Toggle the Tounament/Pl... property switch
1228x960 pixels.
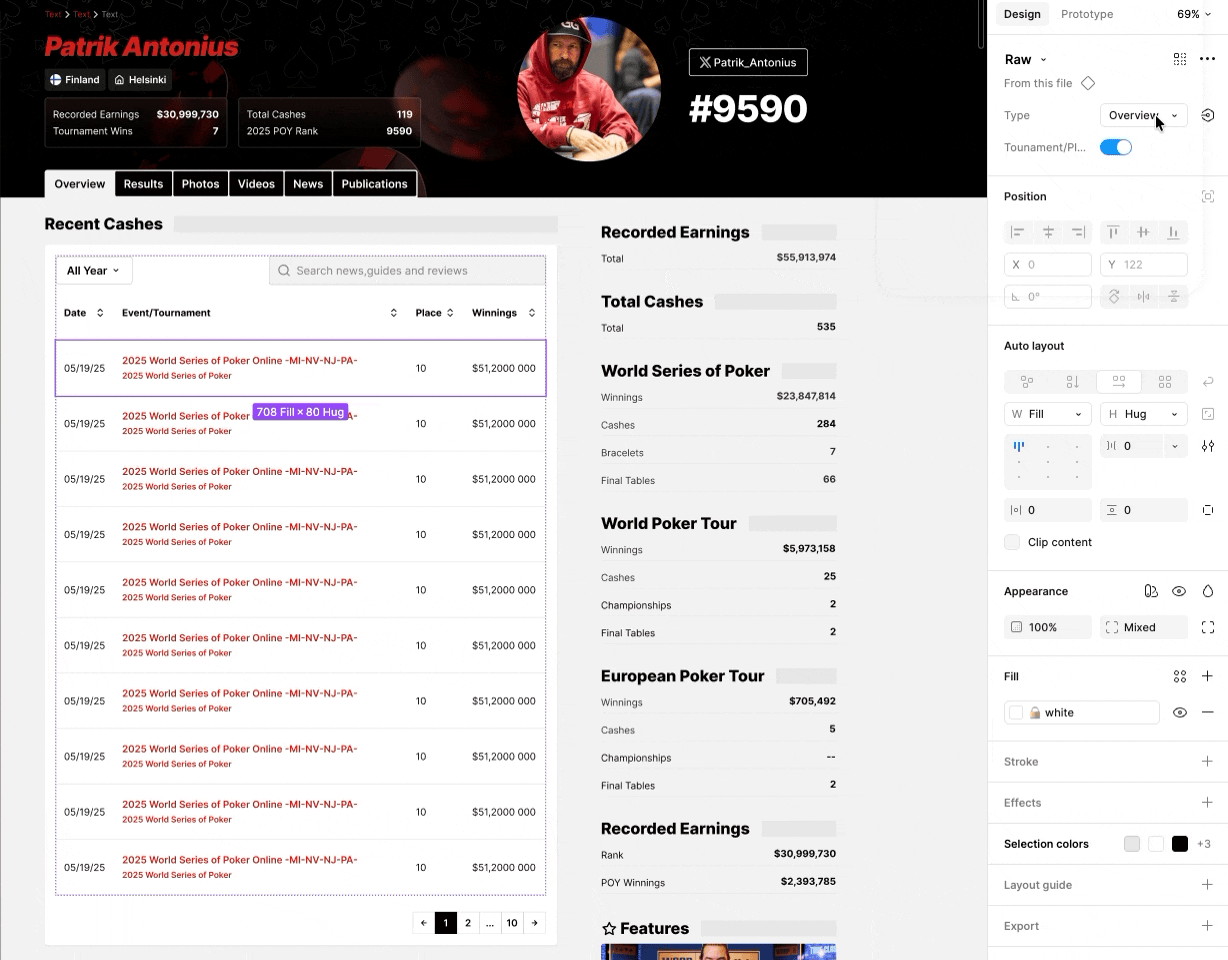click(1116, 147)
